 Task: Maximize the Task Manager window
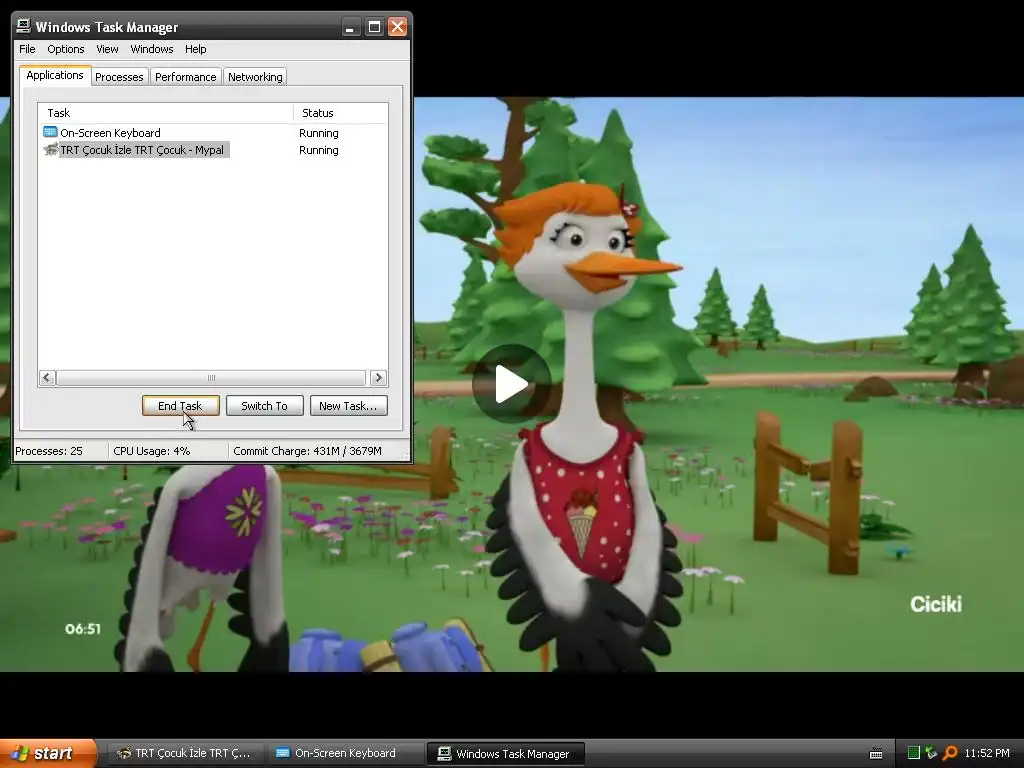pos(374,27)
